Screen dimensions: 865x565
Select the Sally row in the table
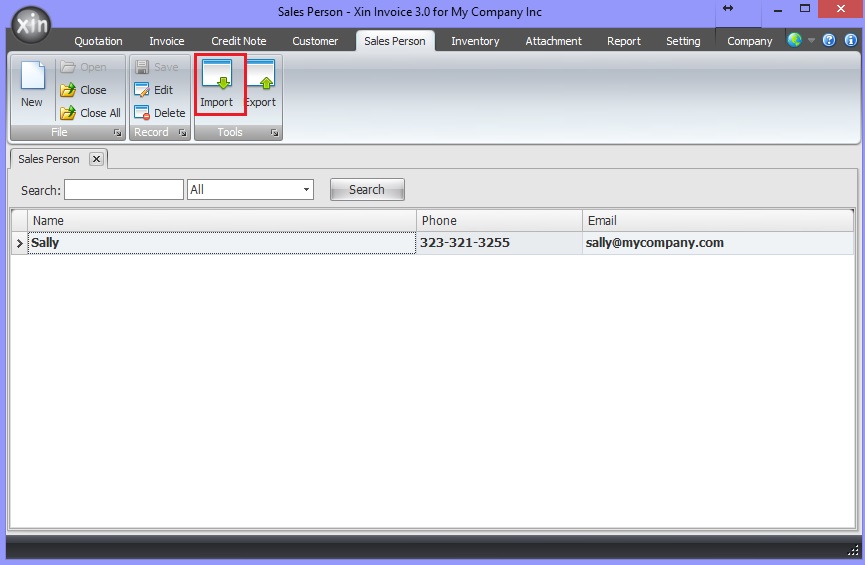(220, 243)
